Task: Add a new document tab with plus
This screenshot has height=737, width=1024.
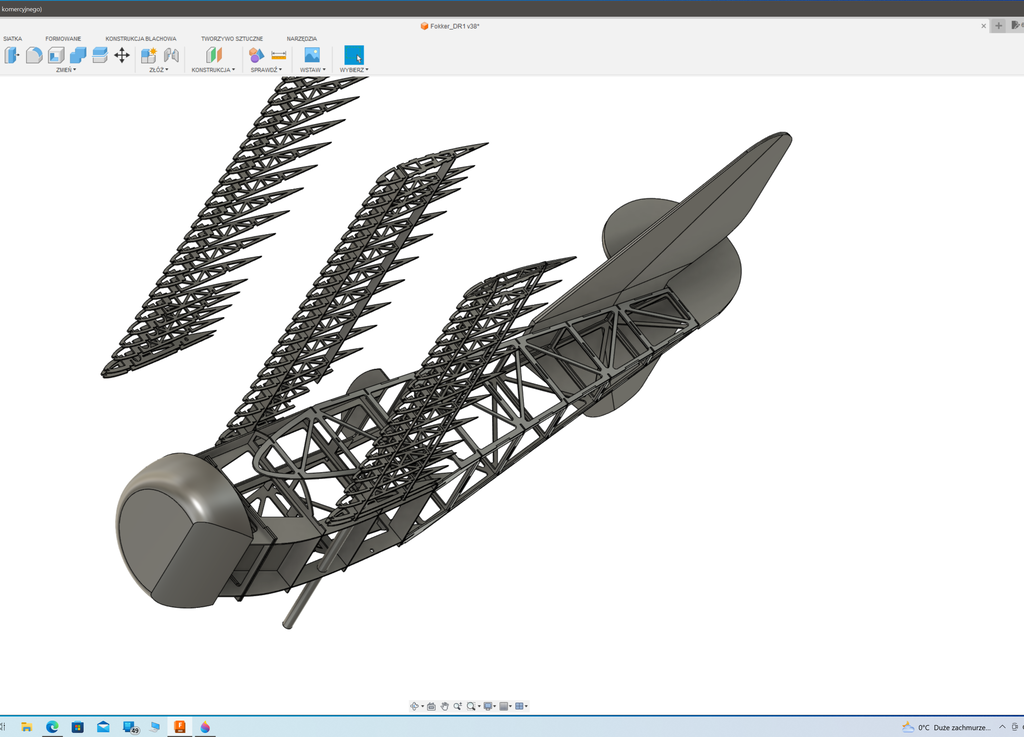Action: 998,26
